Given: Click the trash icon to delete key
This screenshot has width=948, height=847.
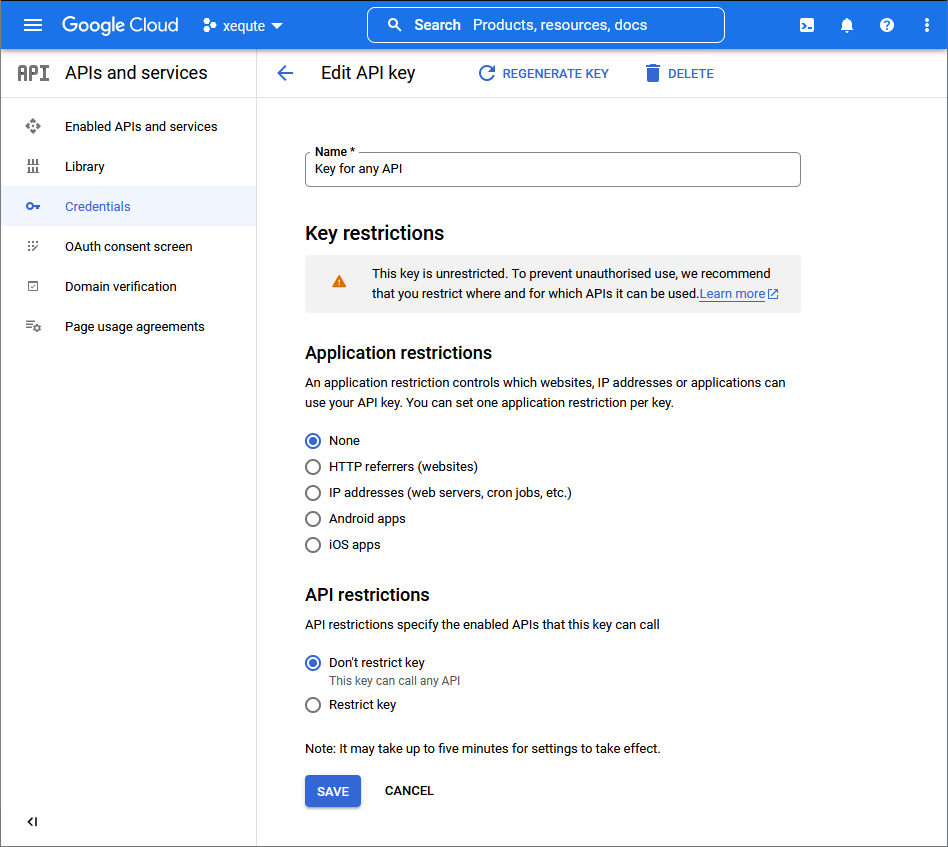Looking at the screenshot, I should click(x=652, y=73).
